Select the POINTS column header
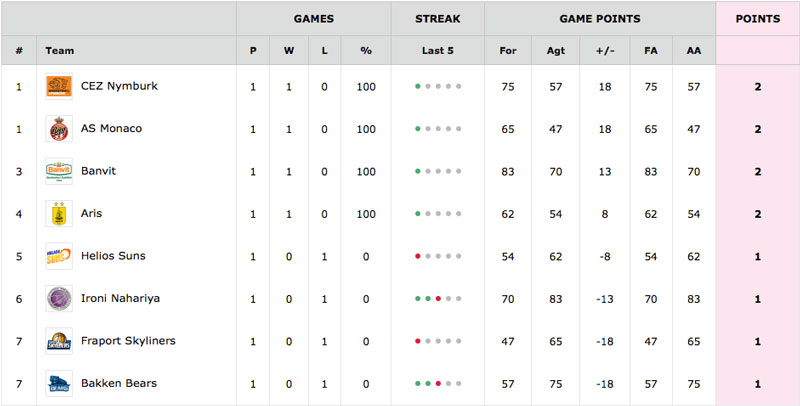Image resolution: width=800 pixels, height=406 pixels. [758, 19]
